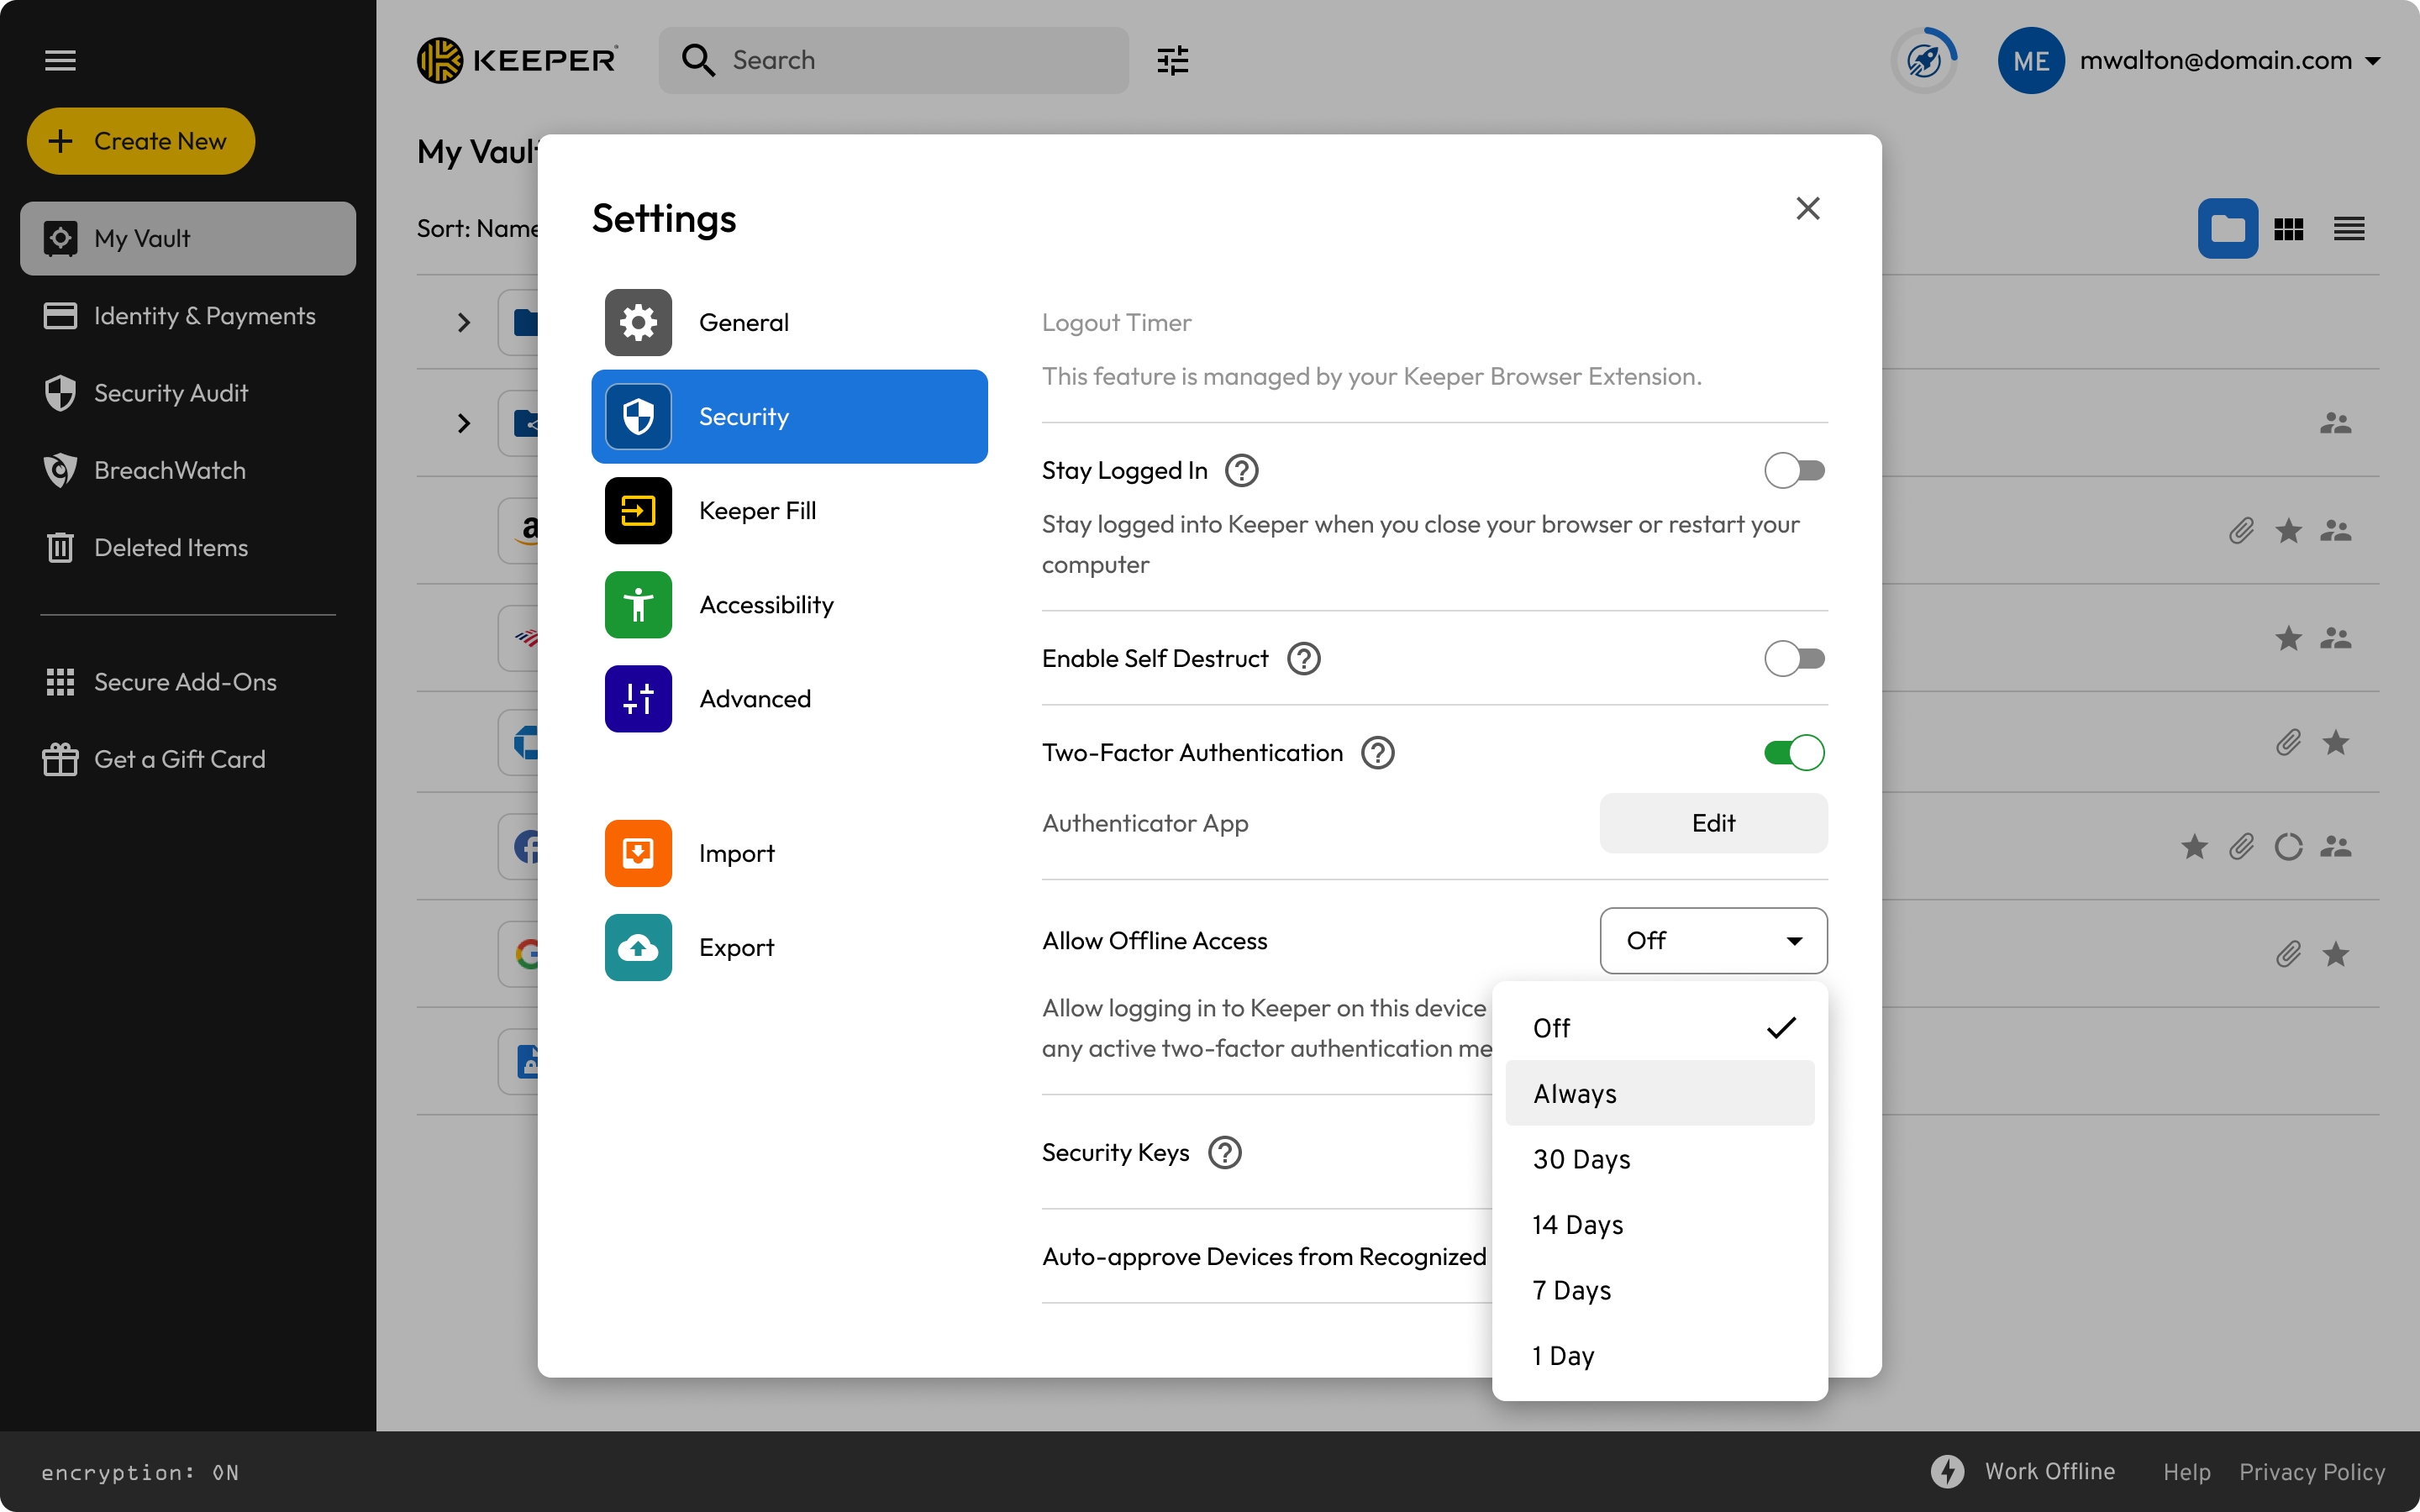Click the rocket onboarding icon

coord(1924,60)
